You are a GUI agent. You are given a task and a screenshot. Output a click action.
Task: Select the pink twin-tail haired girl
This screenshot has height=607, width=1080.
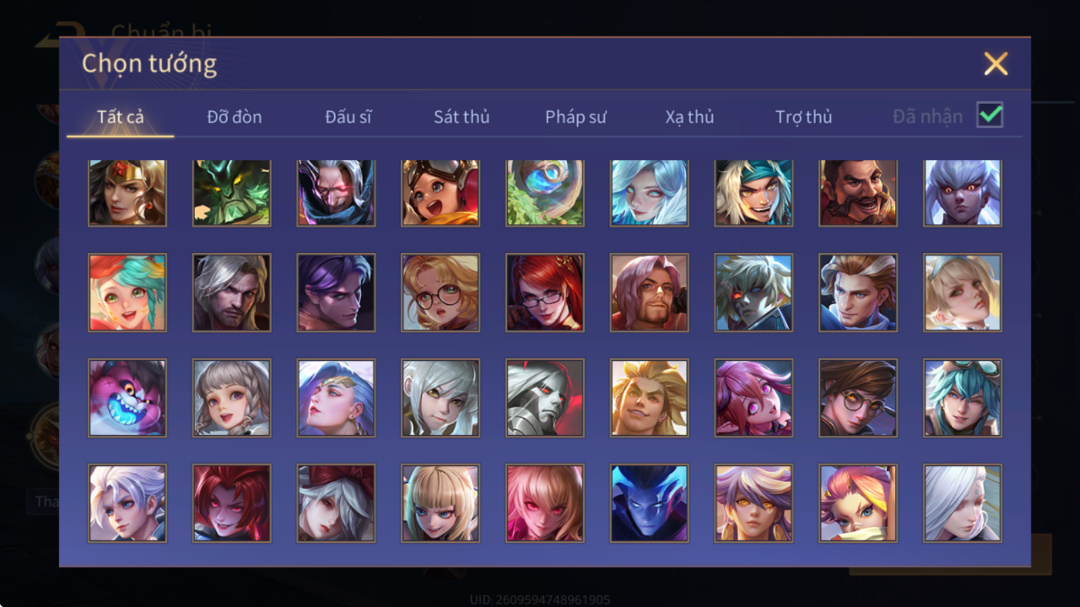click(x=754, y=398)
